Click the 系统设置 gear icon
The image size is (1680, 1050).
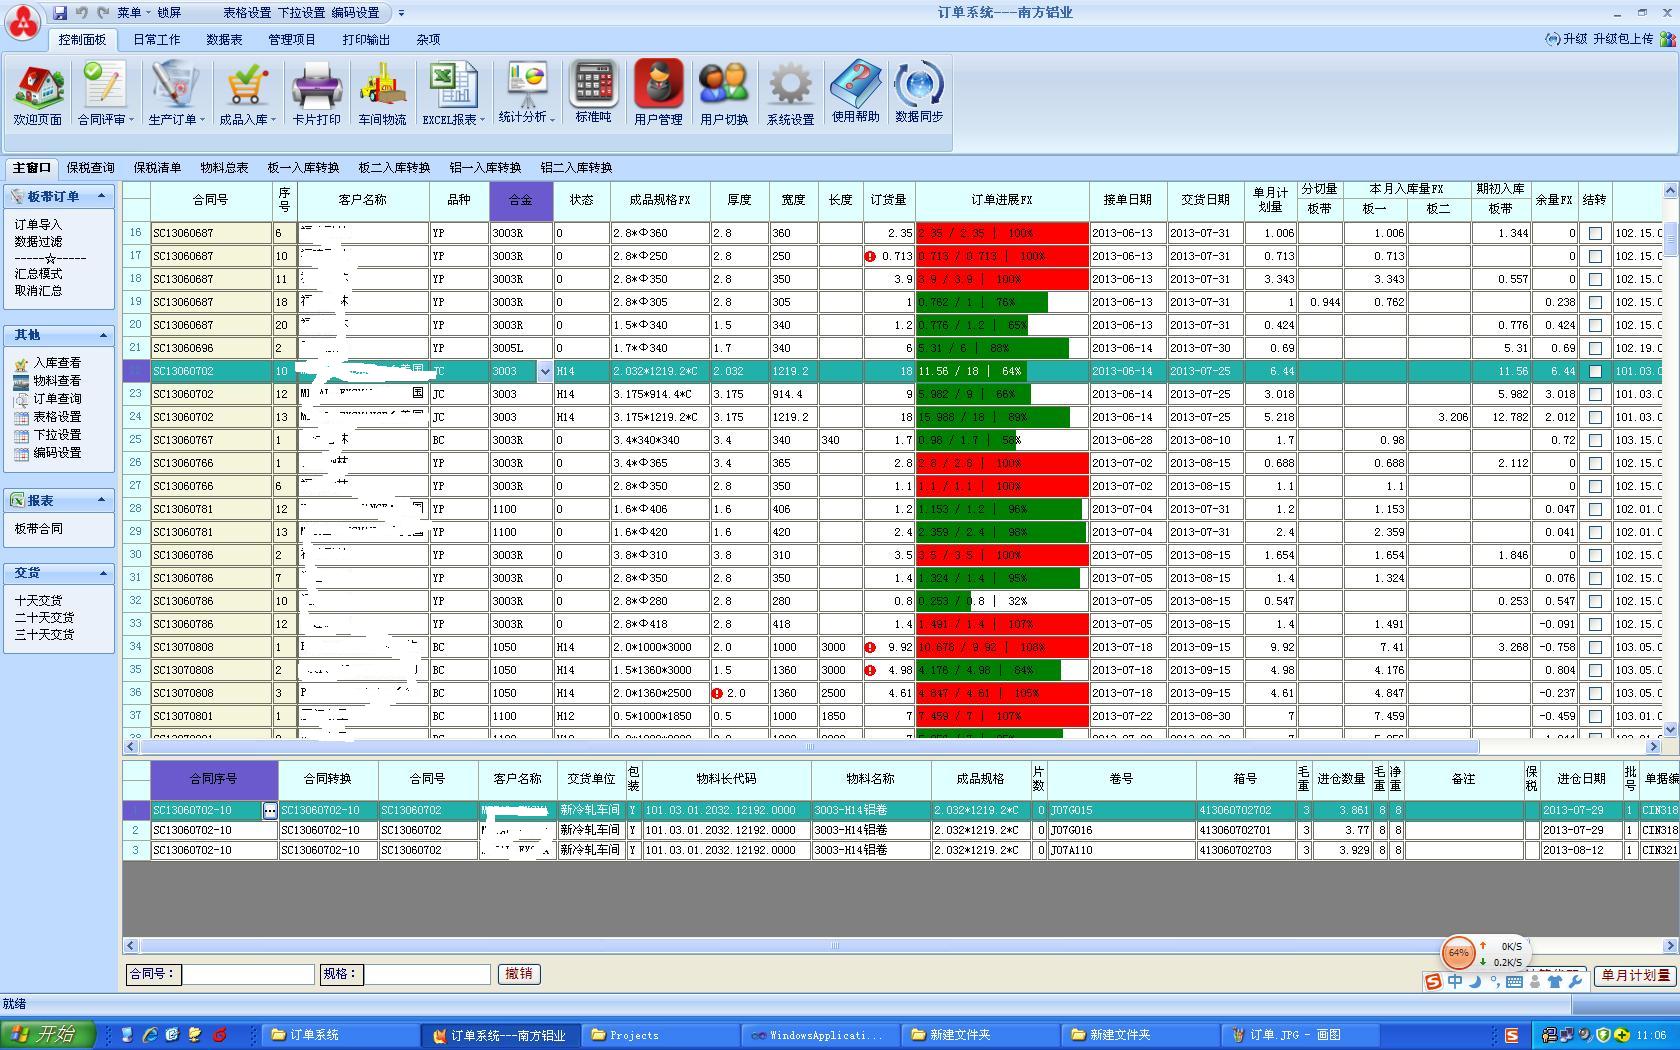[790, 92]
